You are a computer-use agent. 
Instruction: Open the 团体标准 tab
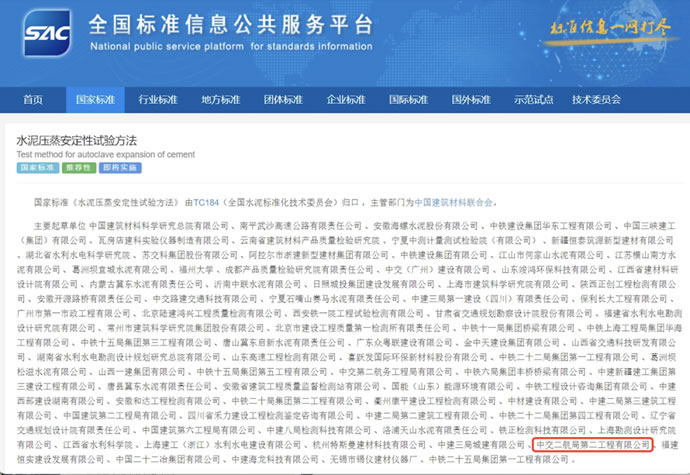pos(283,100)
